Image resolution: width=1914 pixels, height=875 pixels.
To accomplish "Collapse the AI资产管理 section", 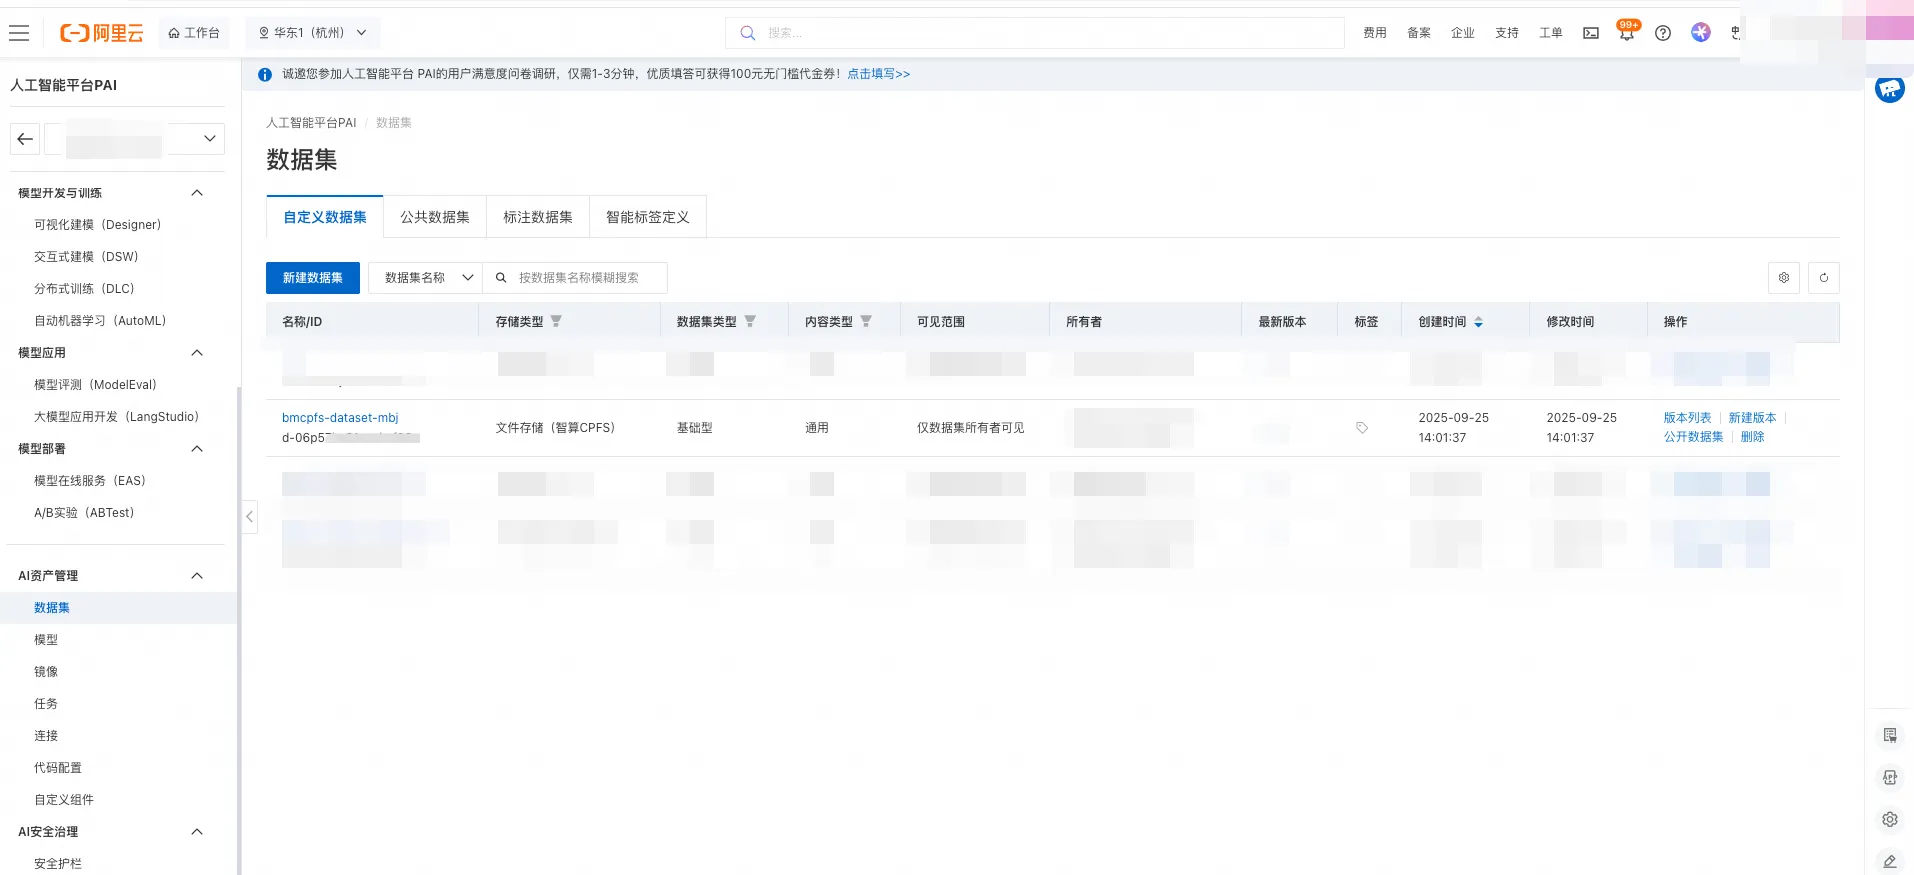I will (x=197, y=576).
